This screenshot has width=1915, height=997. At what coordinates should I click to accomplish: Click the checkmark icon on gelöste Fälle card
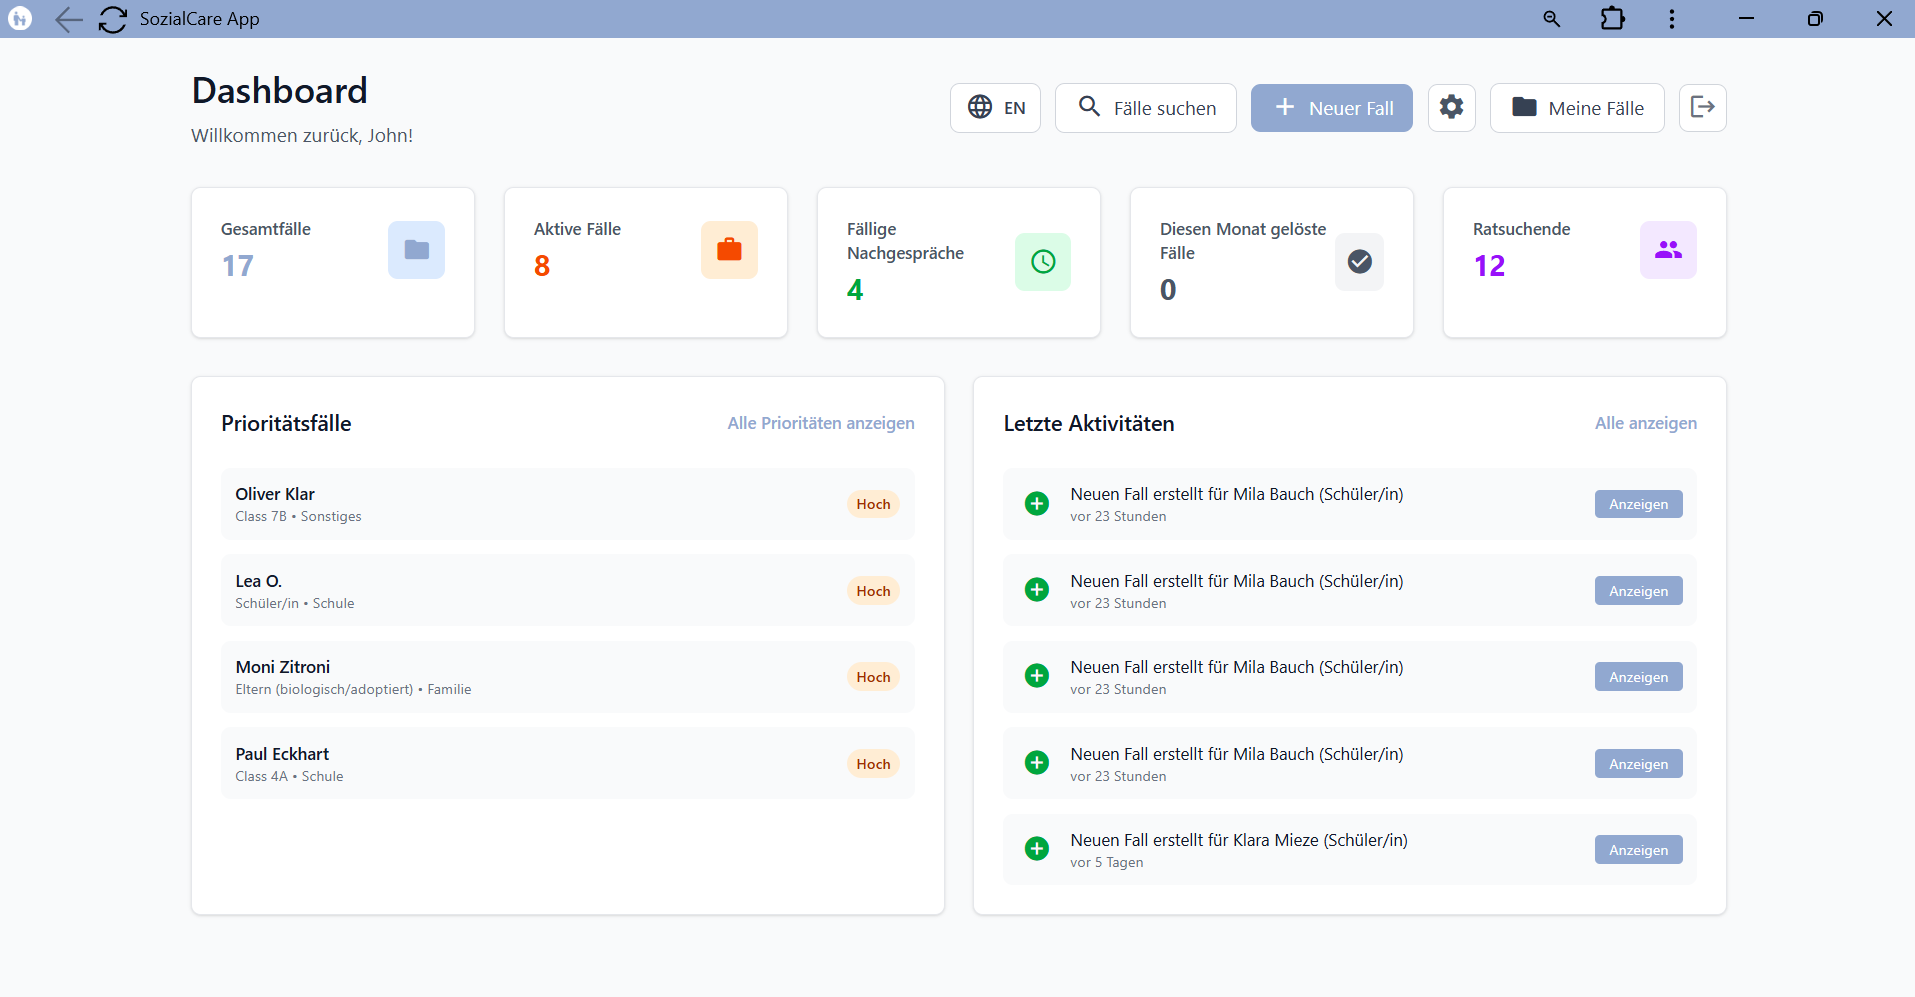(x=1359, y=261)
